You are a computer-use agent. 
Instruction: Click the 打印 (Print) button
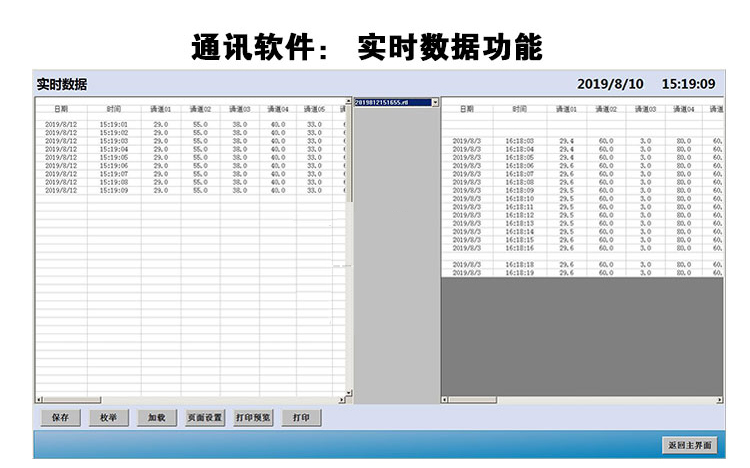click(x=301, y=419)
